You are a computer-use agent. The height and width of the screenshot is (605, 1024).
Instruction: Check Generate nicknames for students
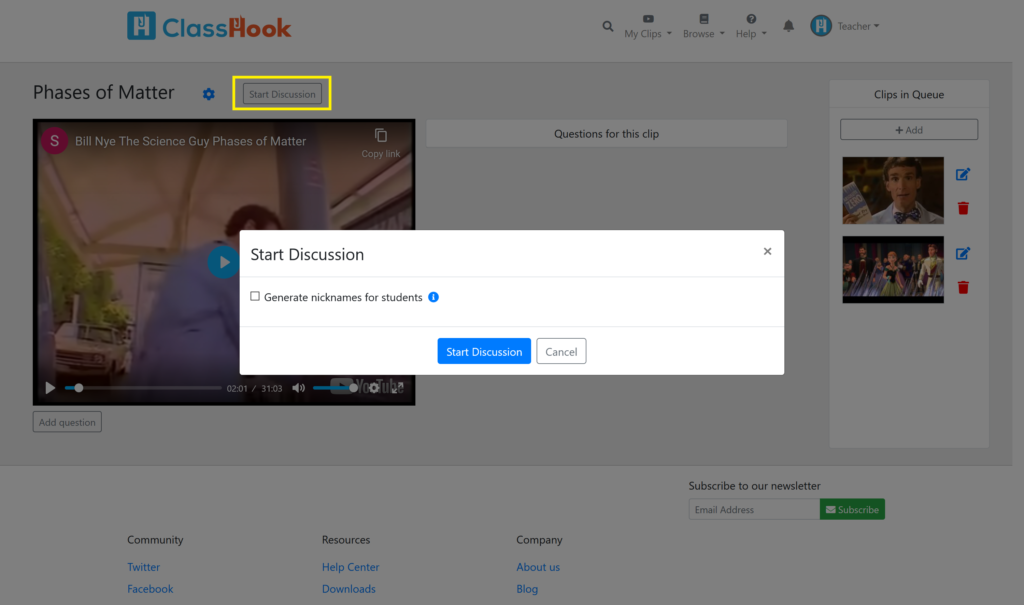coord(255,297)
